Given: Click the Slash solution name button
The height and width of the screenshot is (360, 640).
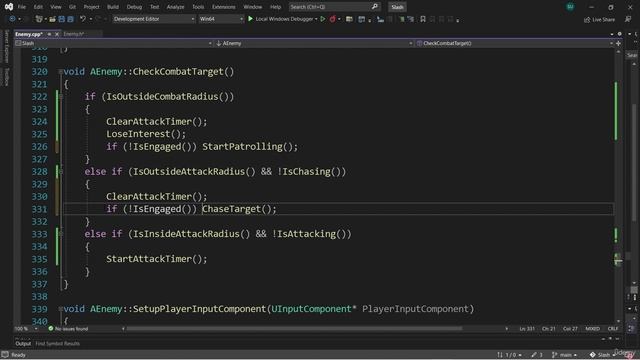Looking at the screenshot, I should [x=397, y=7].
